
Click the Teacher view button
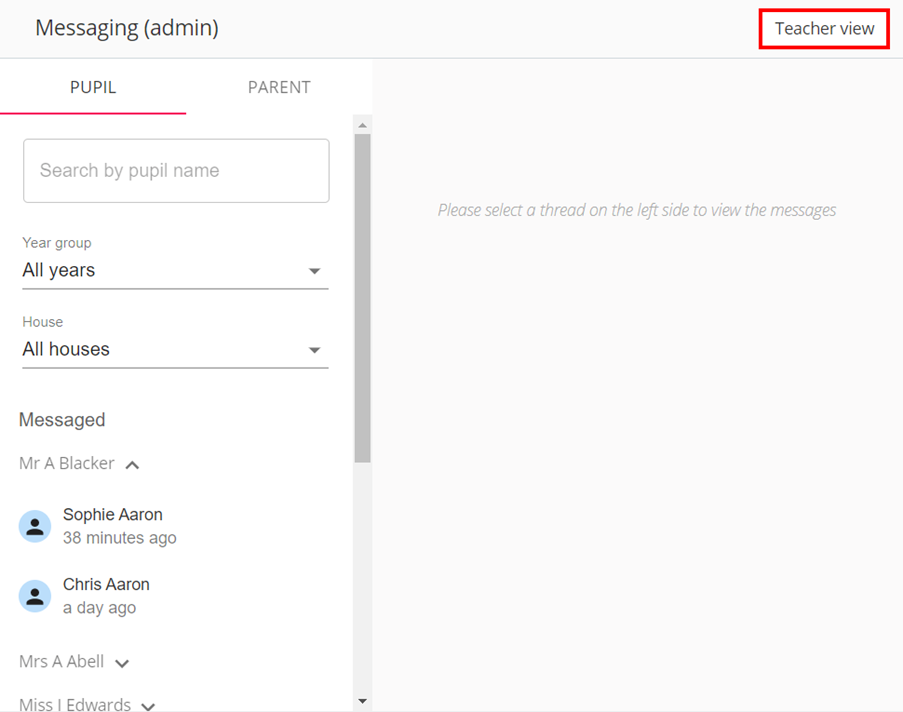point(823,28)
